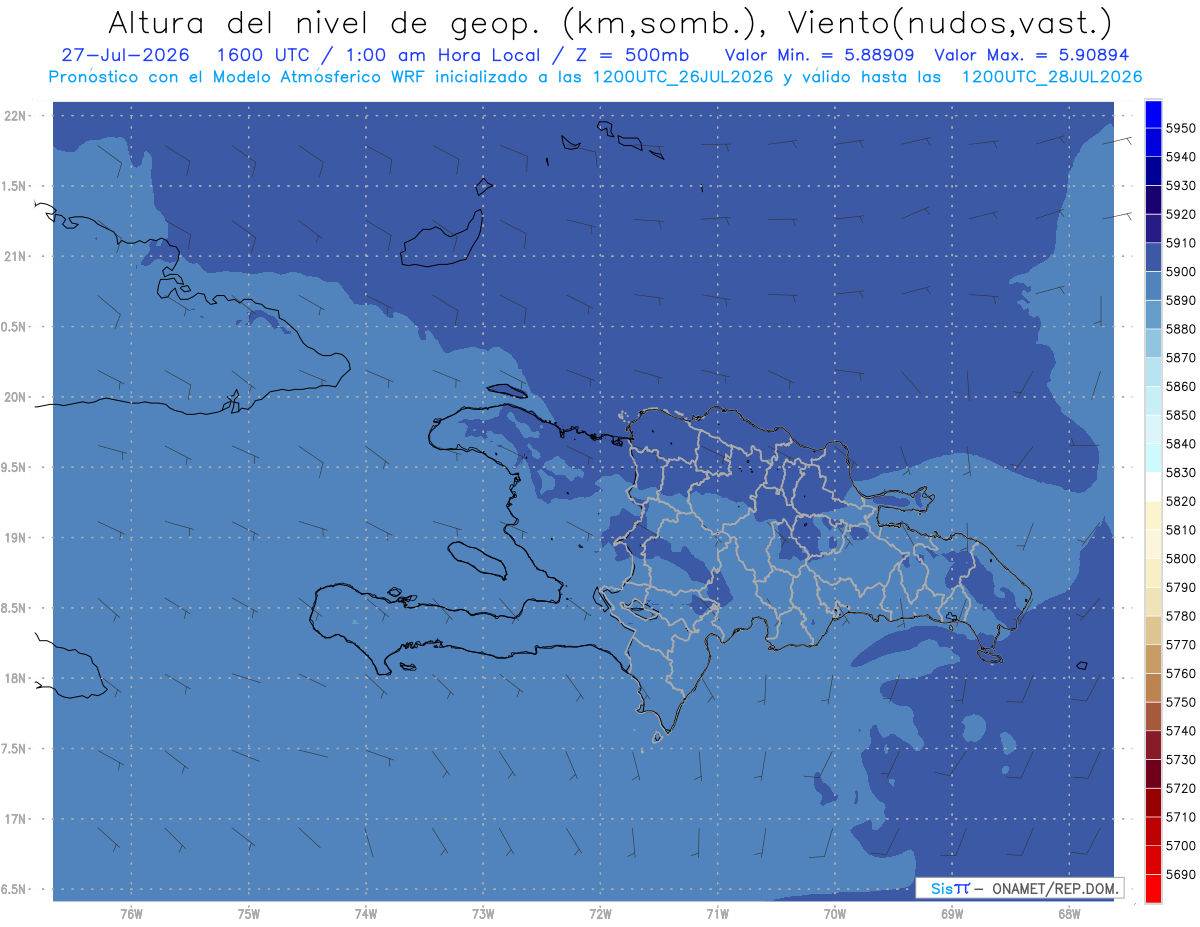
Task: Click the 5690 legend value
Action: 1180,874
